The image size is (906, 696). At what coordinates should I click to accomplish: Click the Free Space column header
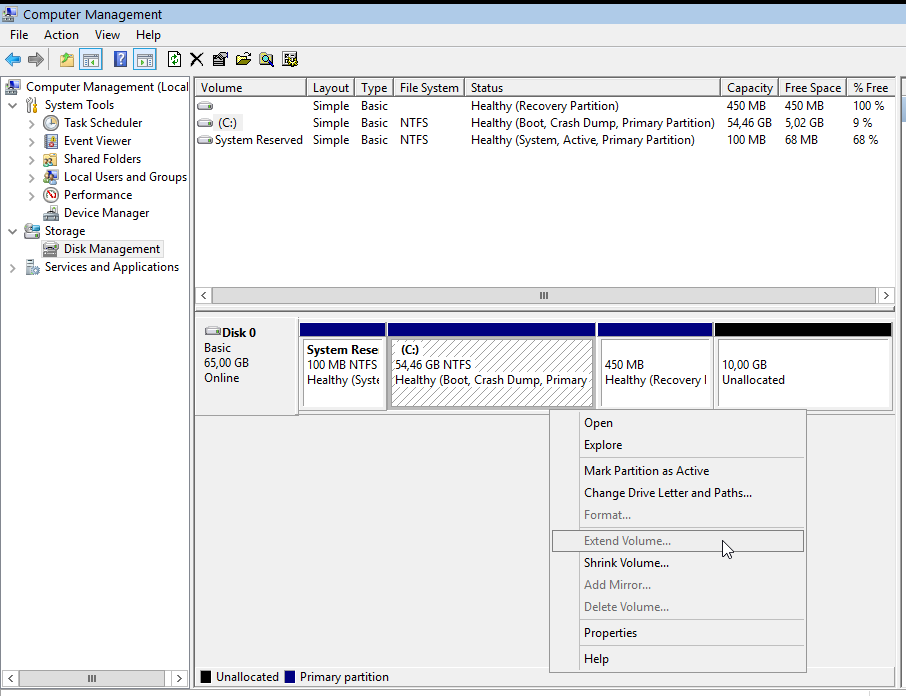tap(812, 88)
